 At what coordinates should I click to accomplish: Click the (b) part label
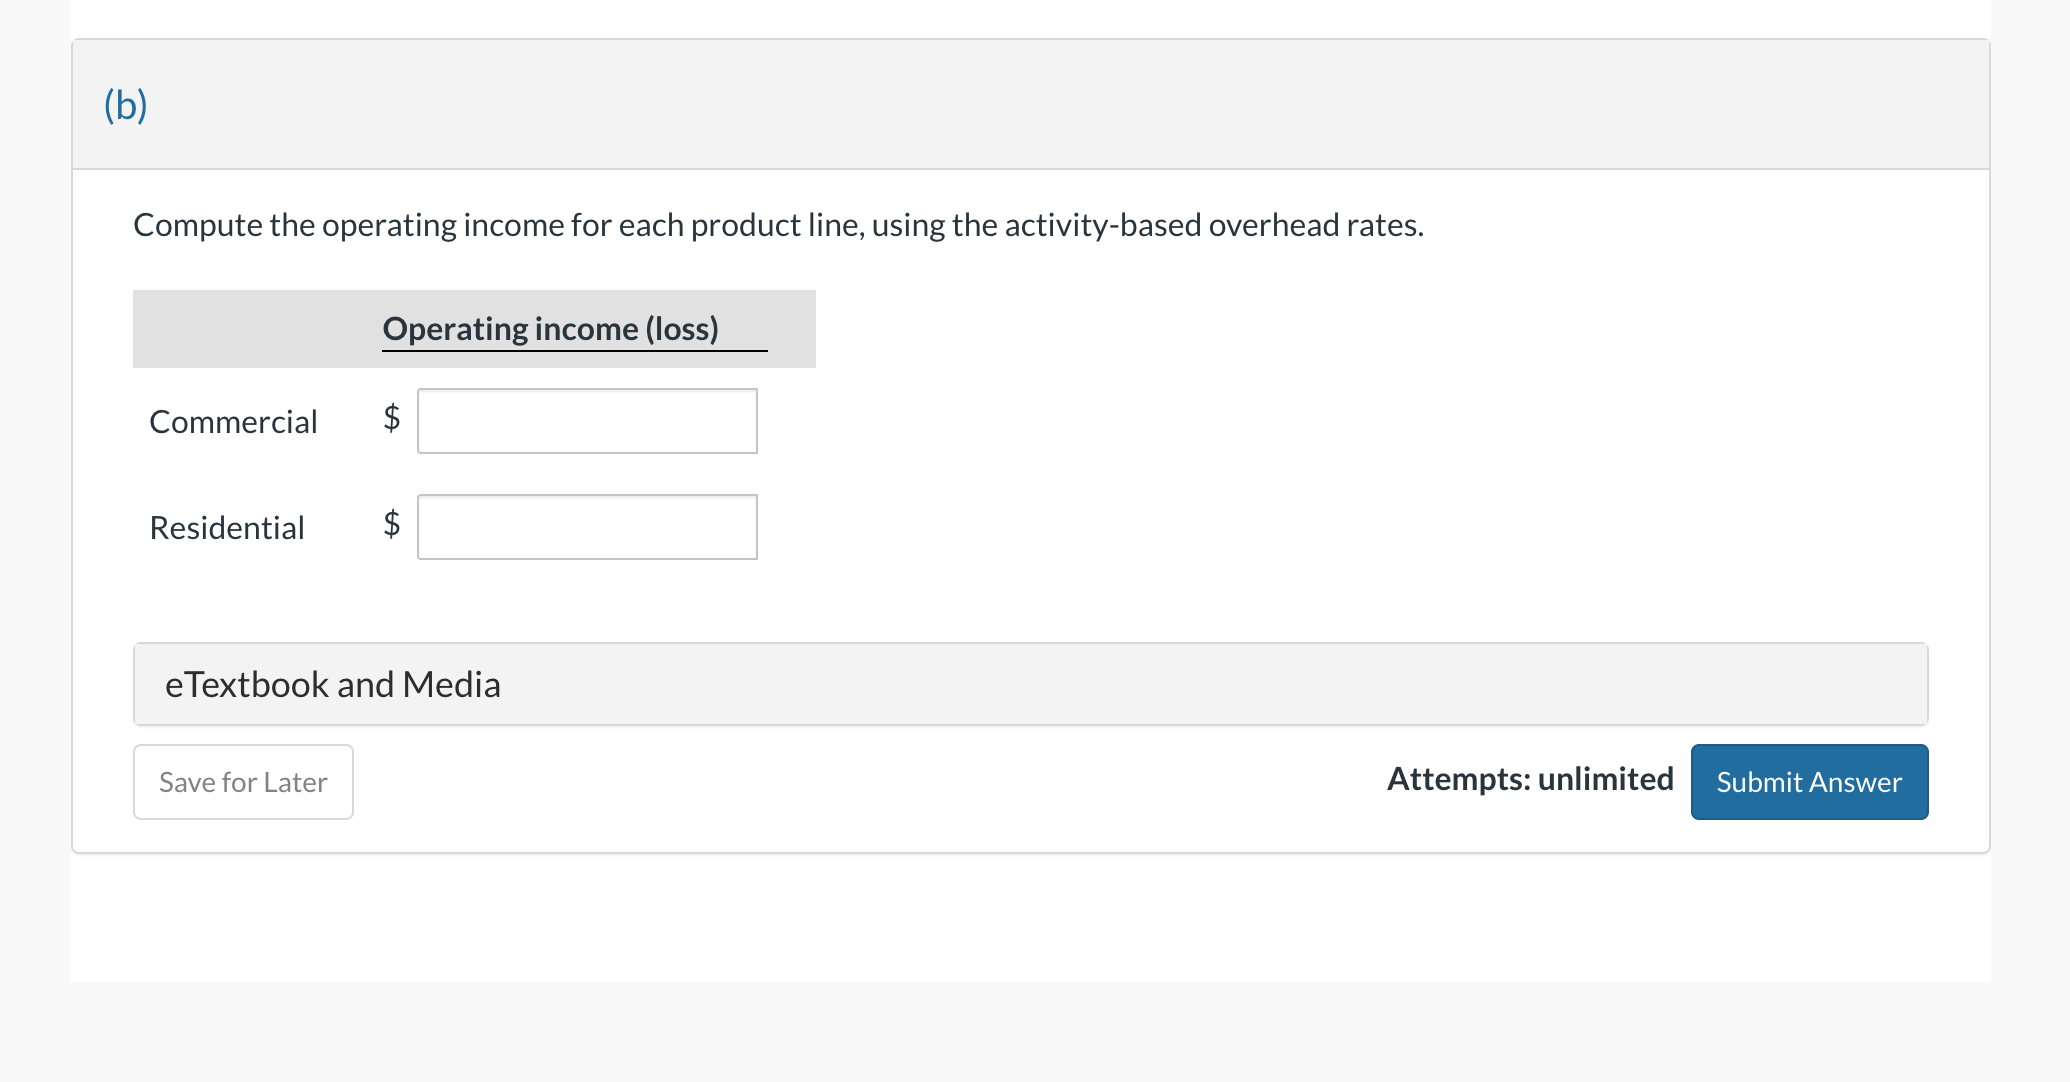126,105
